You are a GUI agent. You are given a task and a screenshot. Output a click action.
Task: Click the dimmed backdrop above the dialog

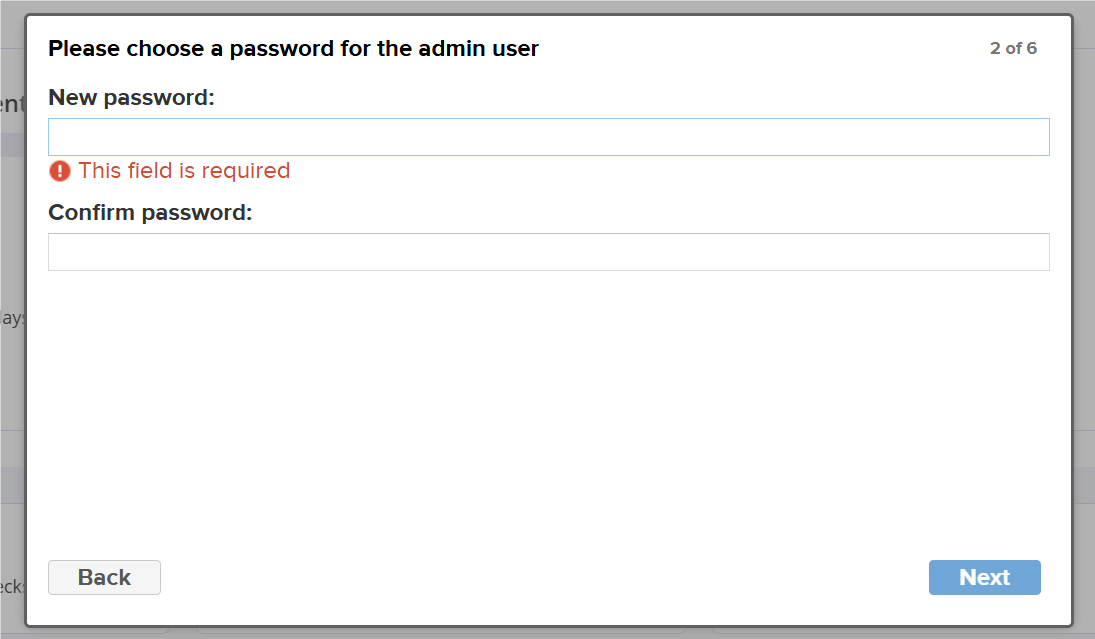click(x=548, y=6)
